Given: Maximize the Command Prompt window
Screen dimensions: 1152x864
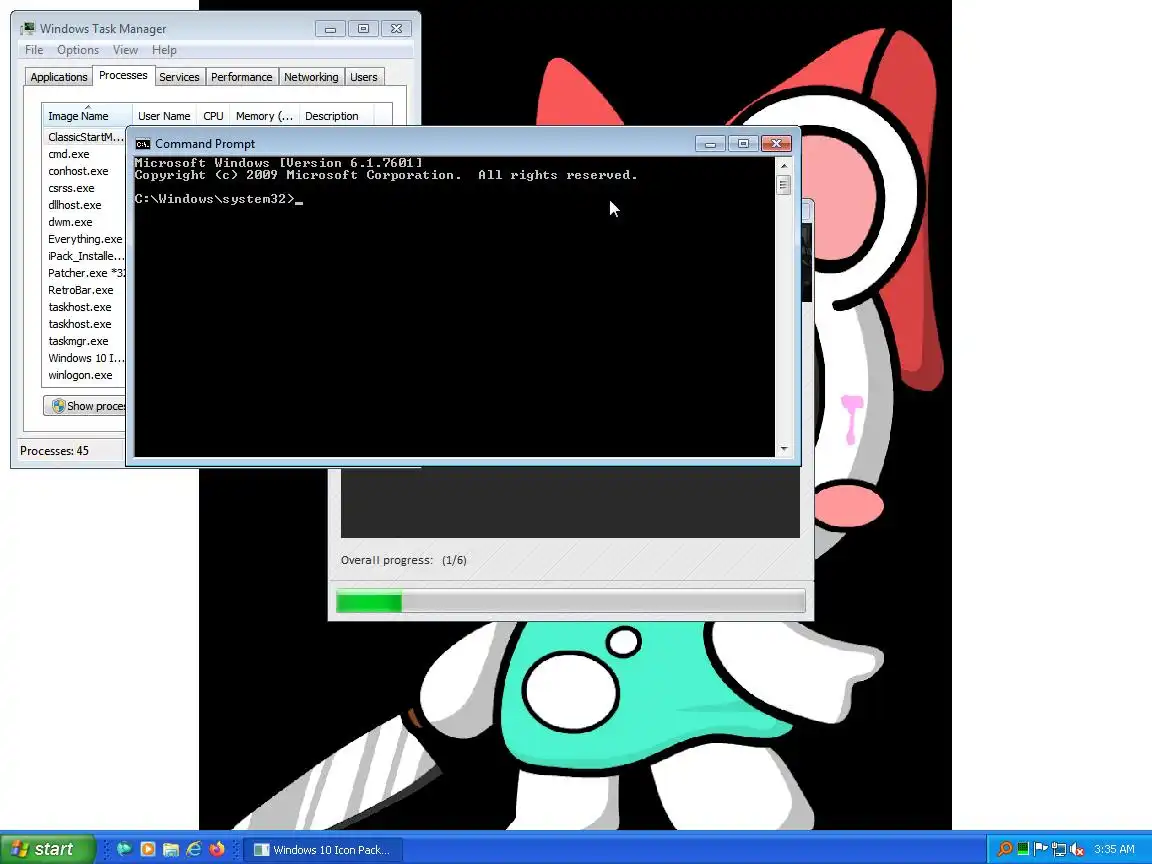Looking at the screenshot, I should (743, 143).
